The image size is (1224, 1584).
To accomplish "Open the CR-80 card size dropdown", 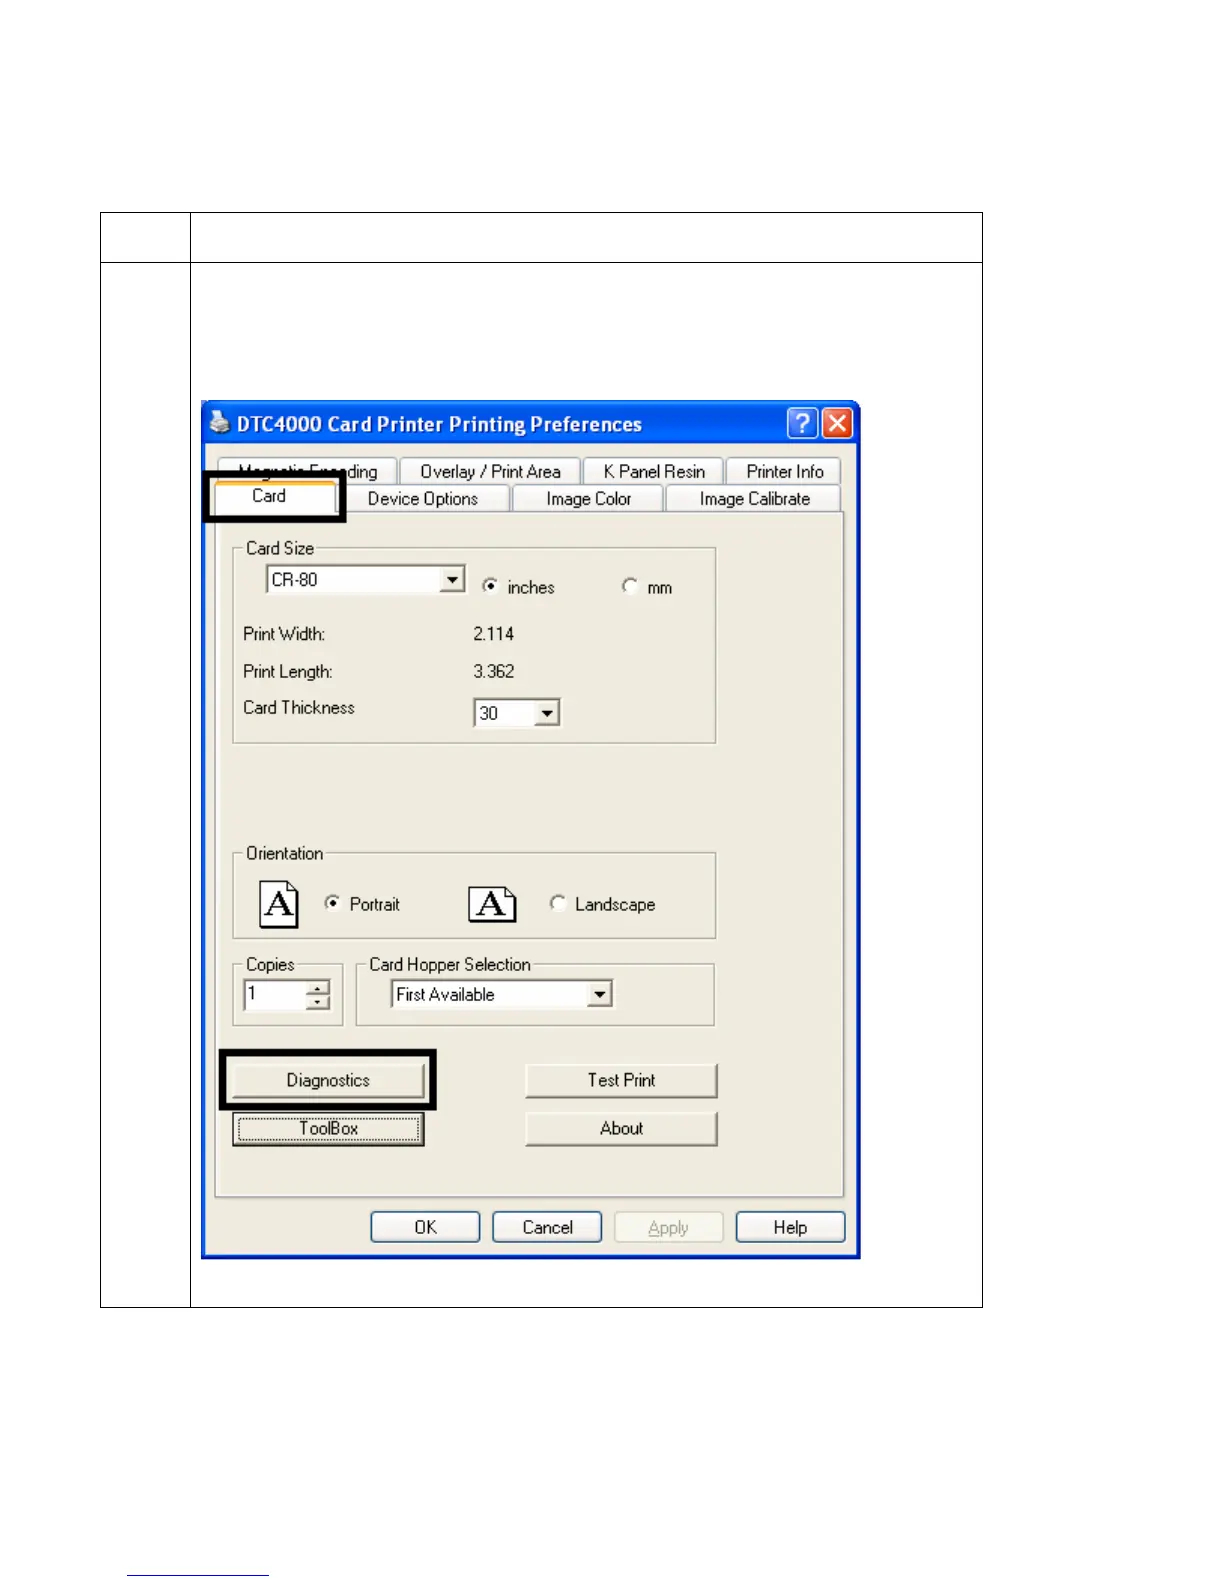I will pos(453,580).
